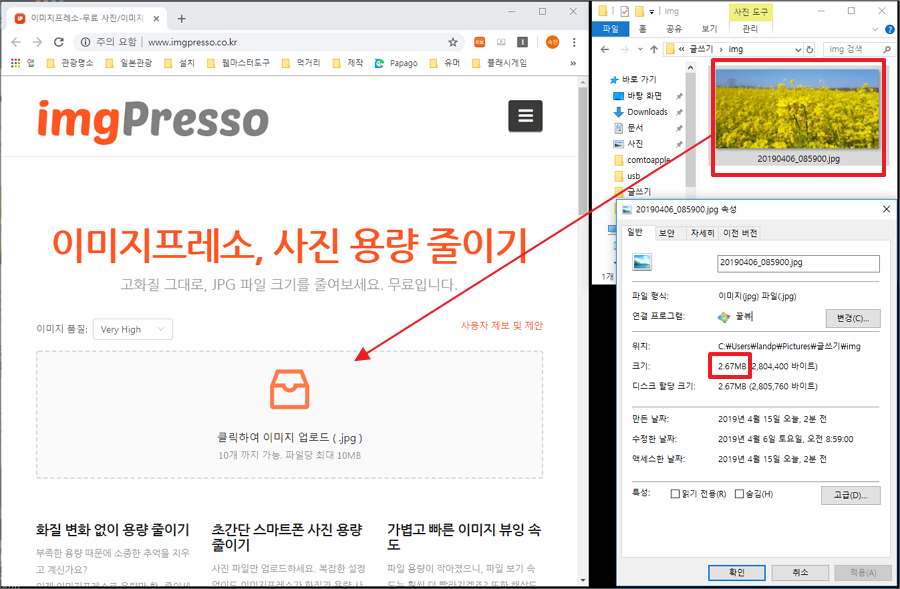
Task: Bookmark this page with star icon
Action: click(x=453, y=42)
